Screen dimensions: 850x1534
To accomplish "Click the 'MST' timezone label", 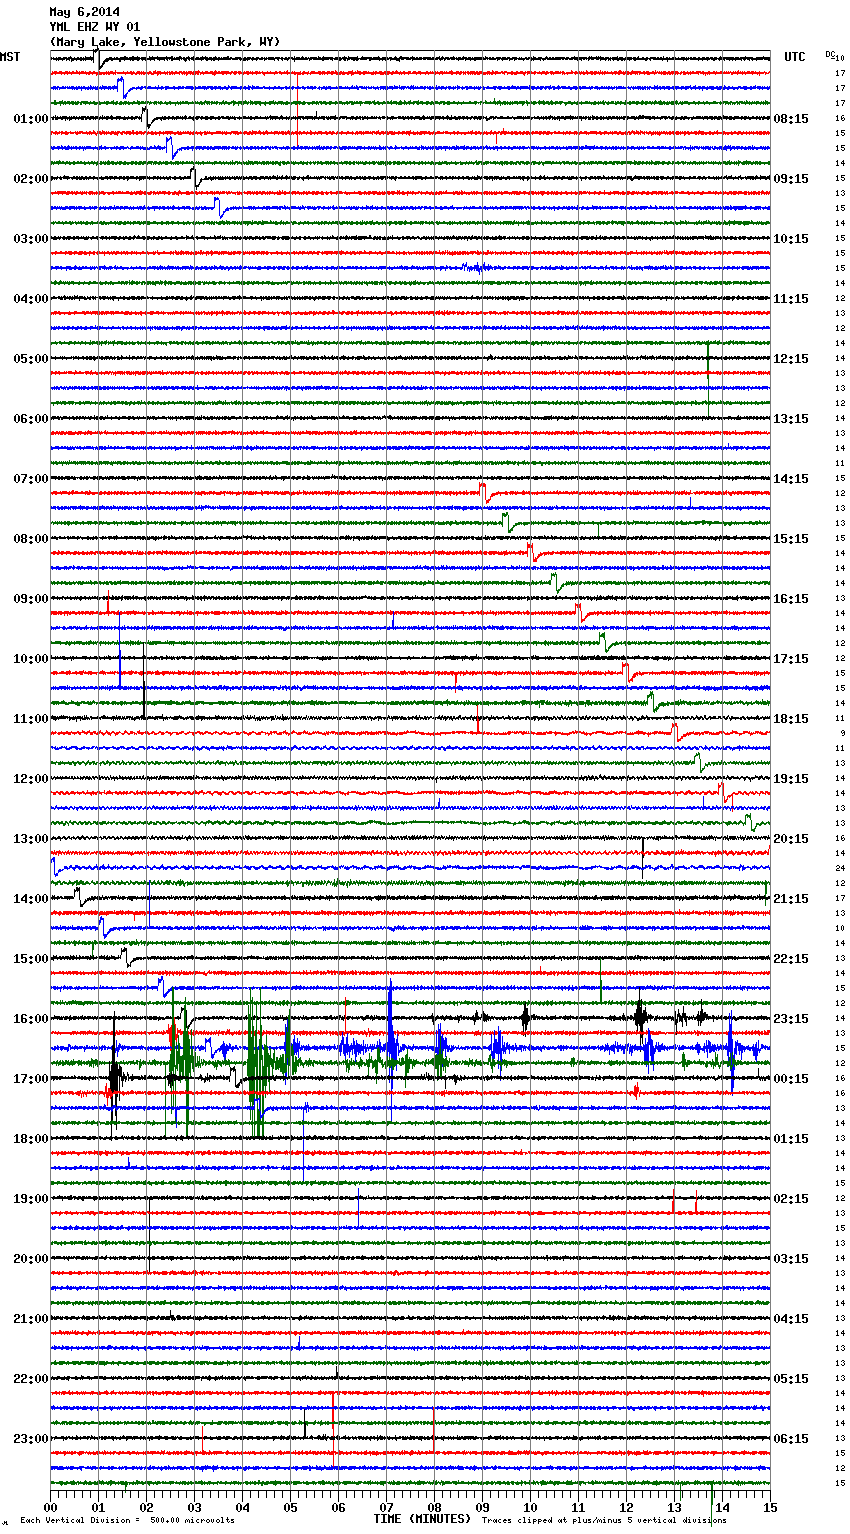I will tap(10, 57).
